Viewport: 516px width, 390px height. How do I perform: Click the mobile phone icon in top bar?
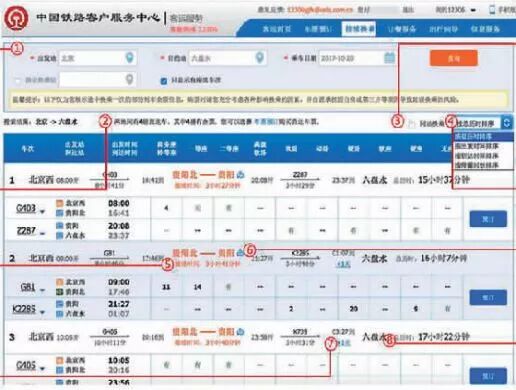[492, 10]
